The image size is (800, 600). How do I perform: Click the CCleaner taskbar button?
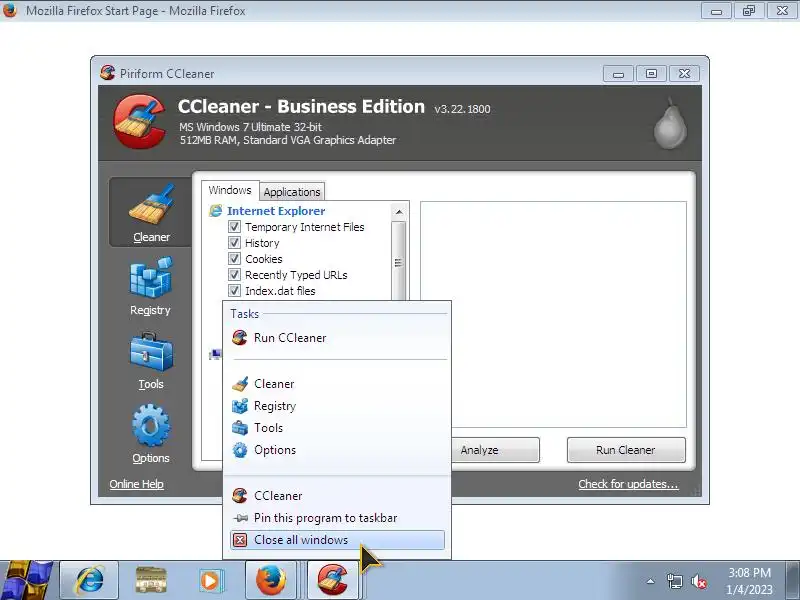coord(332,580)
